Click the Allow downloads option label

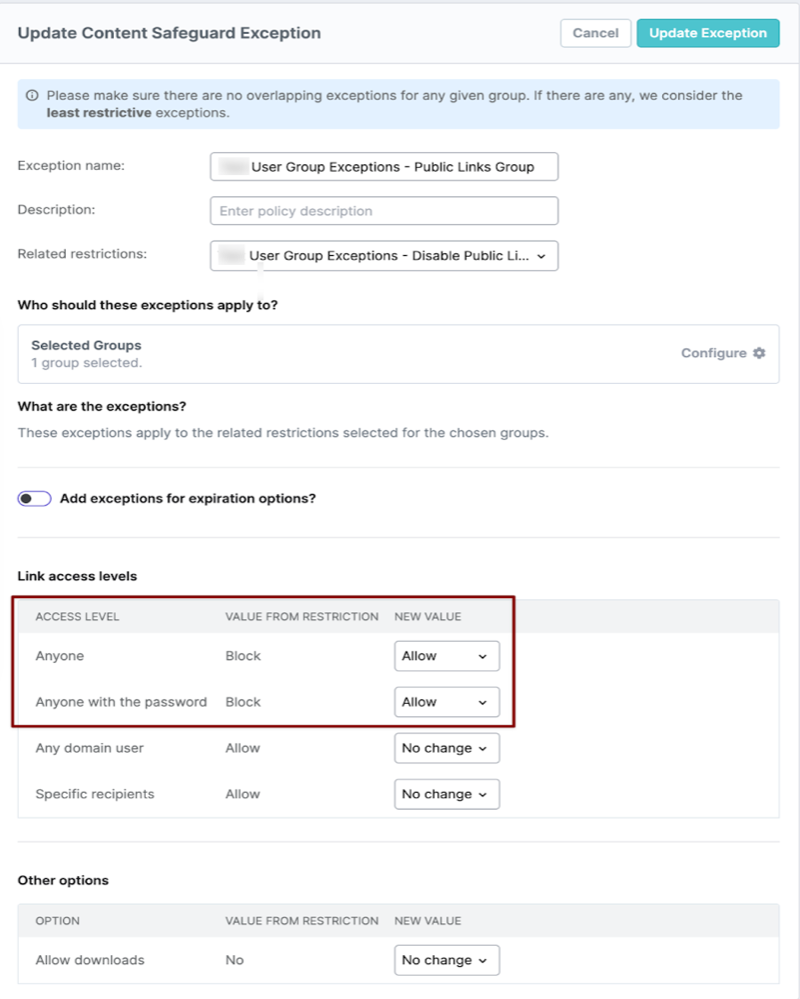coord(90,960)
